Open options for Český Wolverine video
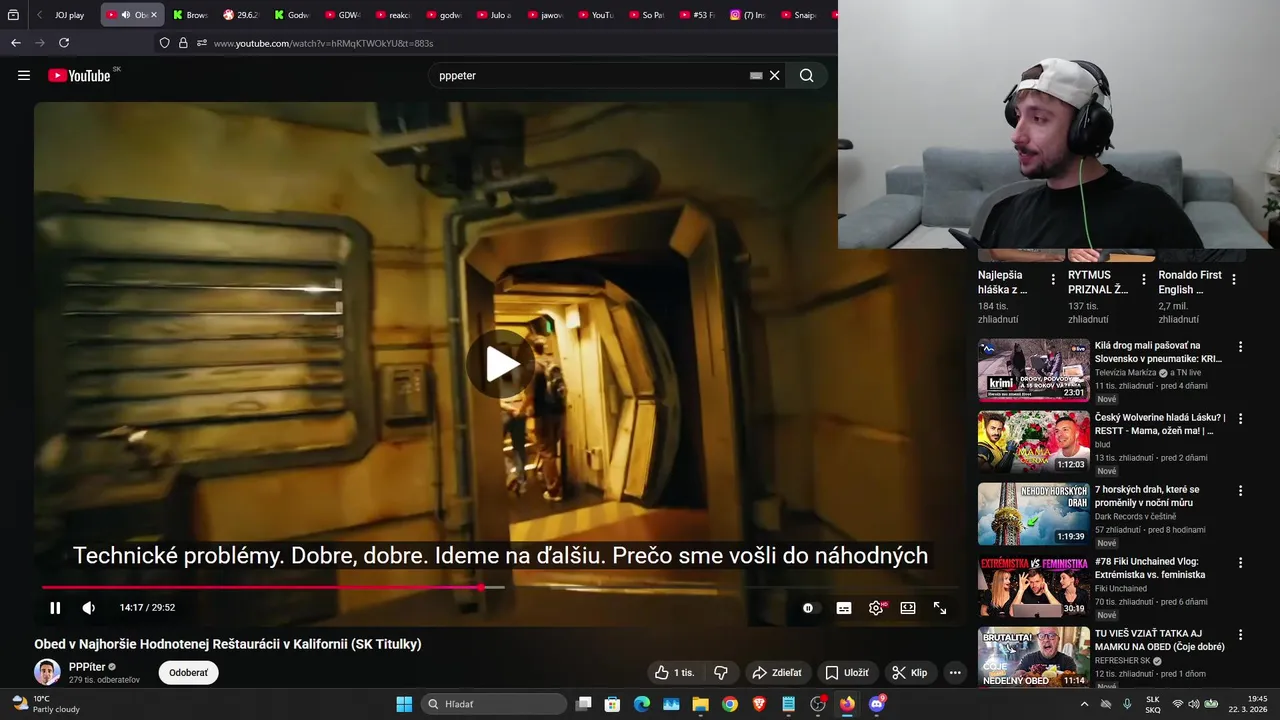 point(1240,418)
